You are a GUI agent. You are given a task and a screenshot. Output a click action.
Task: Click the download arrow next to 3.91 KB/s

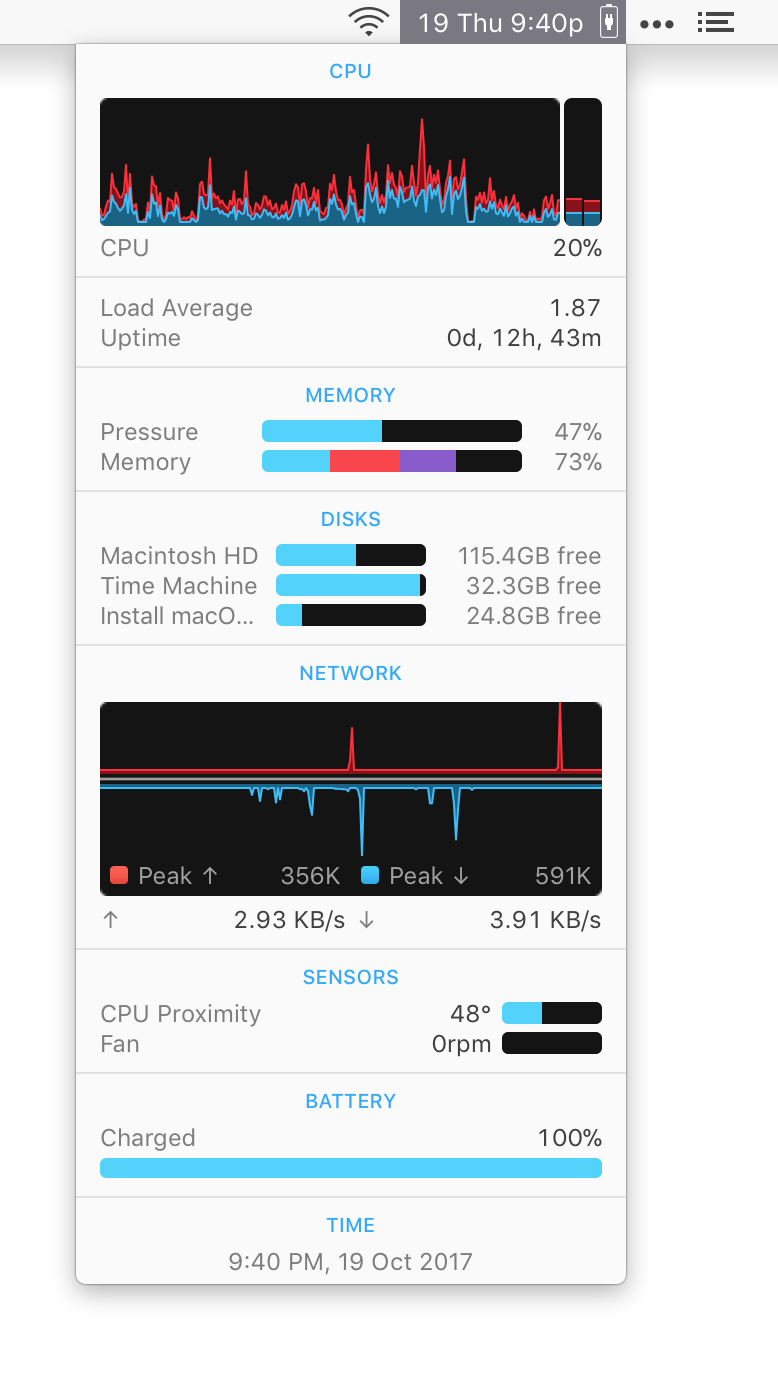coord(366,920)
